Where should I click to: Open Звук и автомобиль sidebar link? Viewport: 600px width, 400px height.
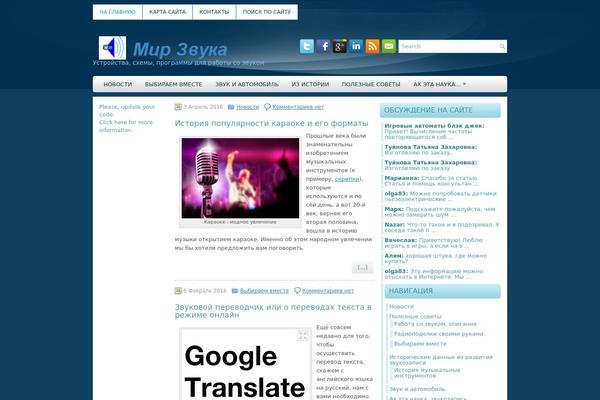(417, 389)
